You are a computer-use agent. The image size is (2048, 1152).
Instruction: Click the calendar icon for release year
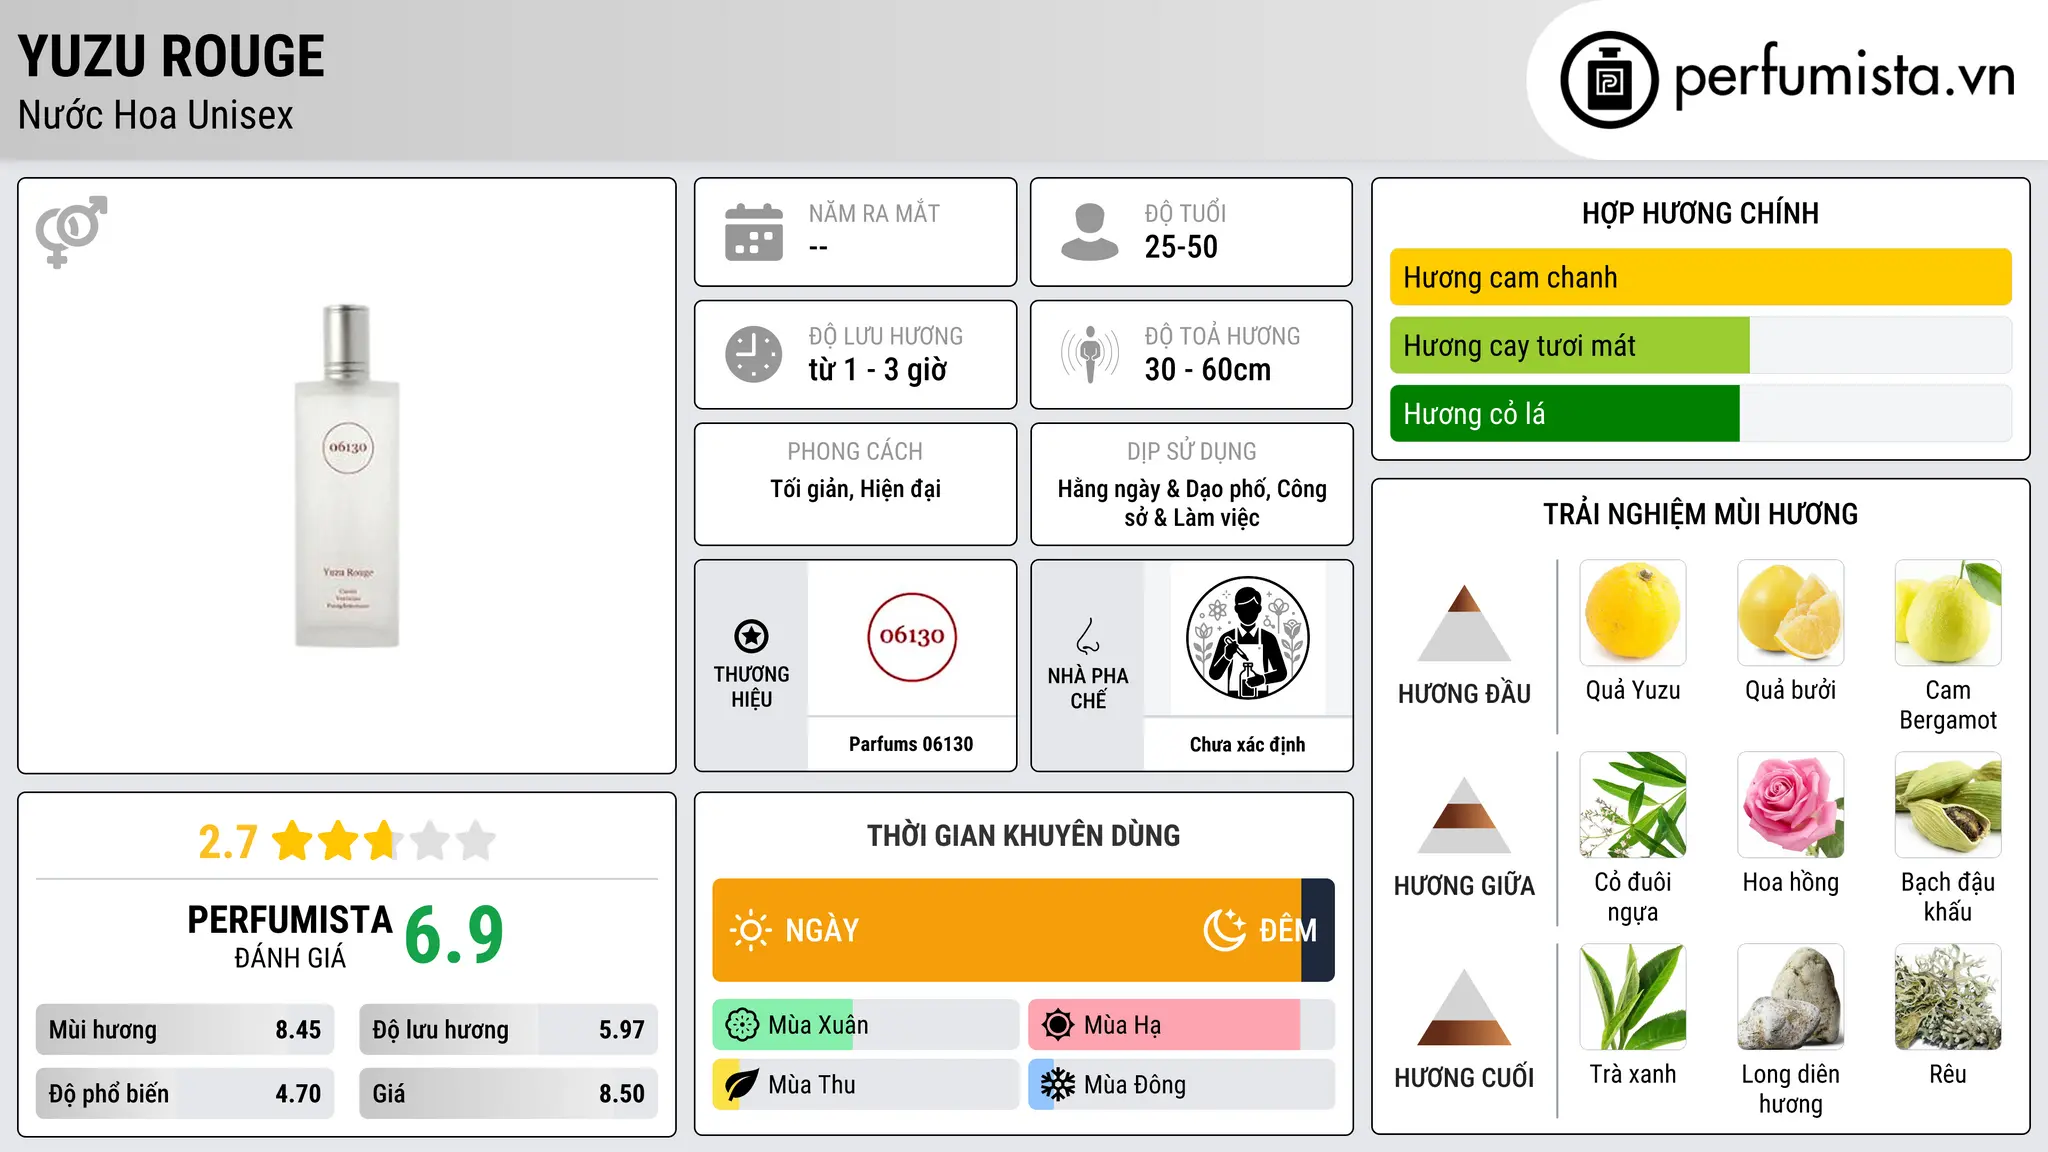pyautogui.click(x=754, y=232)
